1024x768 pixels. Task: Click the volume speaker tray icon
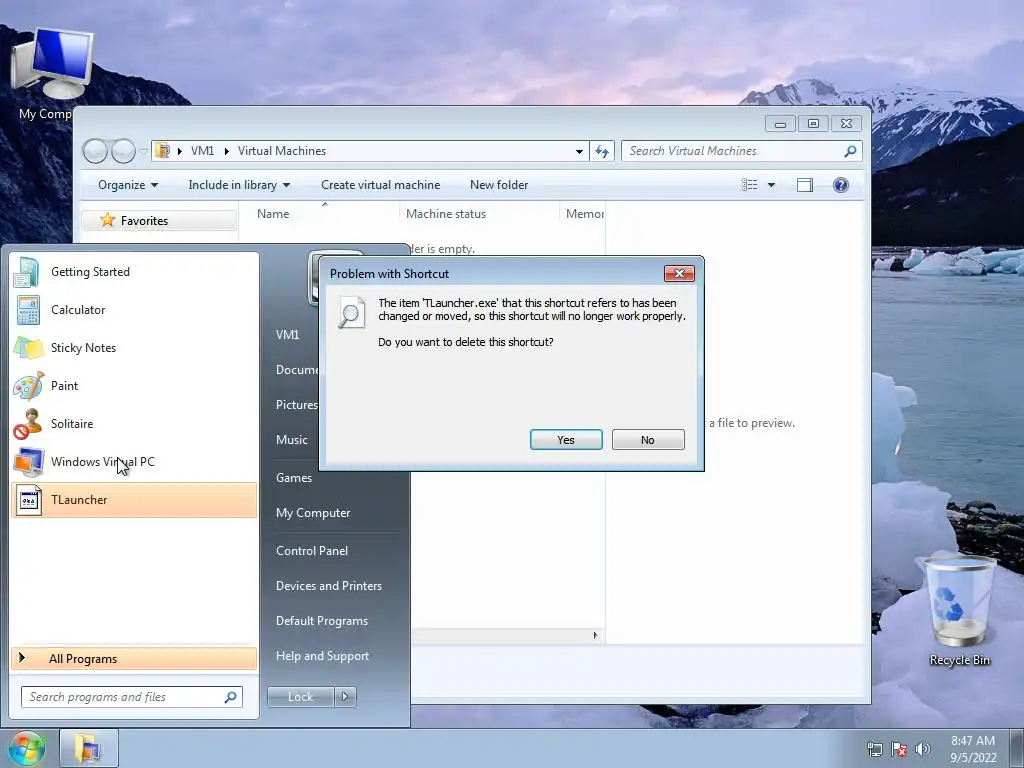tap(923, 749)
